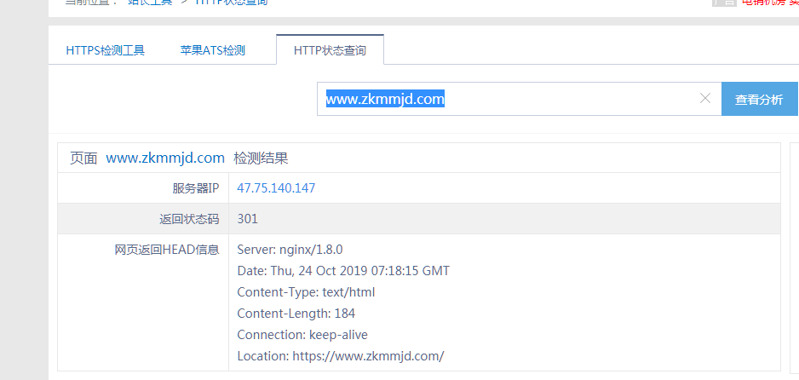Click inside the www.zkmmjd.com input field
The image size is (799, 380).
519,99
